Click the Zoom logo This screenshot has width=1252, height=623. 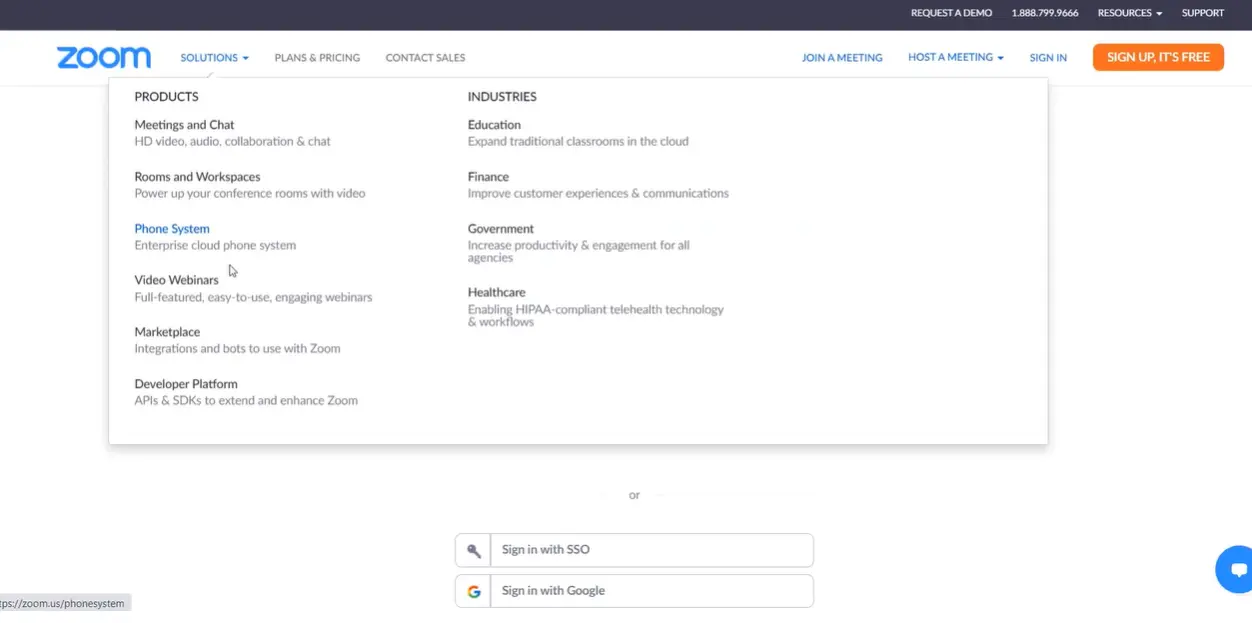104,58
